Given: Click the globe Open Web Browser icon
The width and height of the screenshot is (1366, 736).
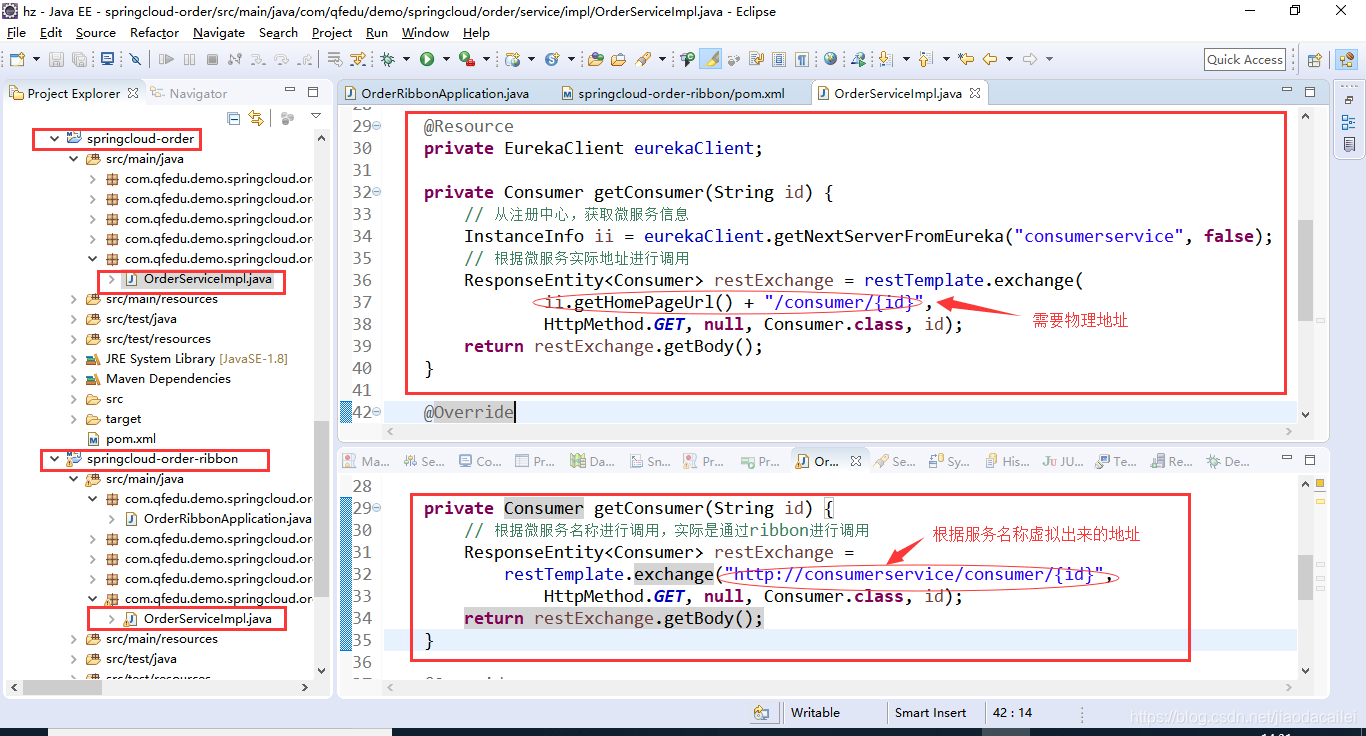Looking at the screenshot, I should 830,58.
